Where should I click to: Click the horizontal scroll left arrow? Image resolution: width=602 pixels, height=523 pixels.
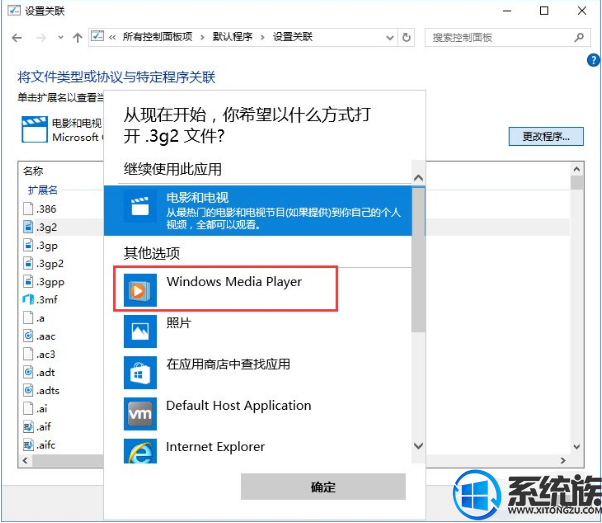coord(25,460)
